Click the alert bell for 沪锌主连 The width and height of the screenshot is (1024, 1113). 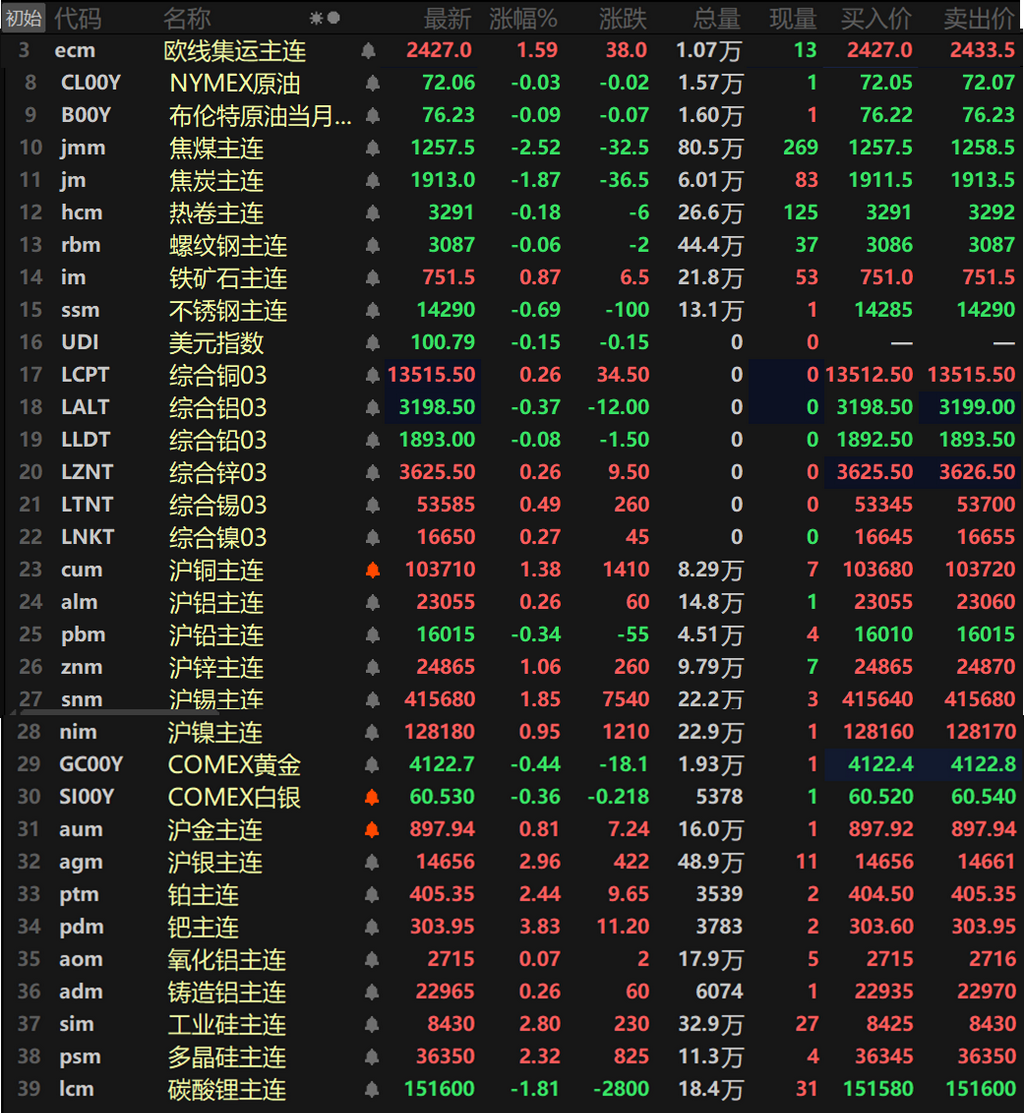coord(373,667)
